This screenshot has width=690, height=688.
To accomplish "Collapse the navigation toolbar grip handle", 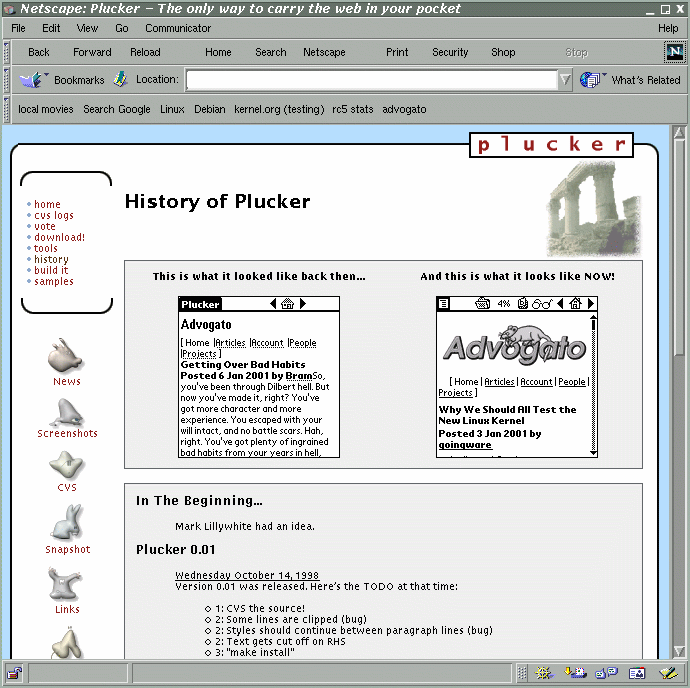I will coord(6,52).
